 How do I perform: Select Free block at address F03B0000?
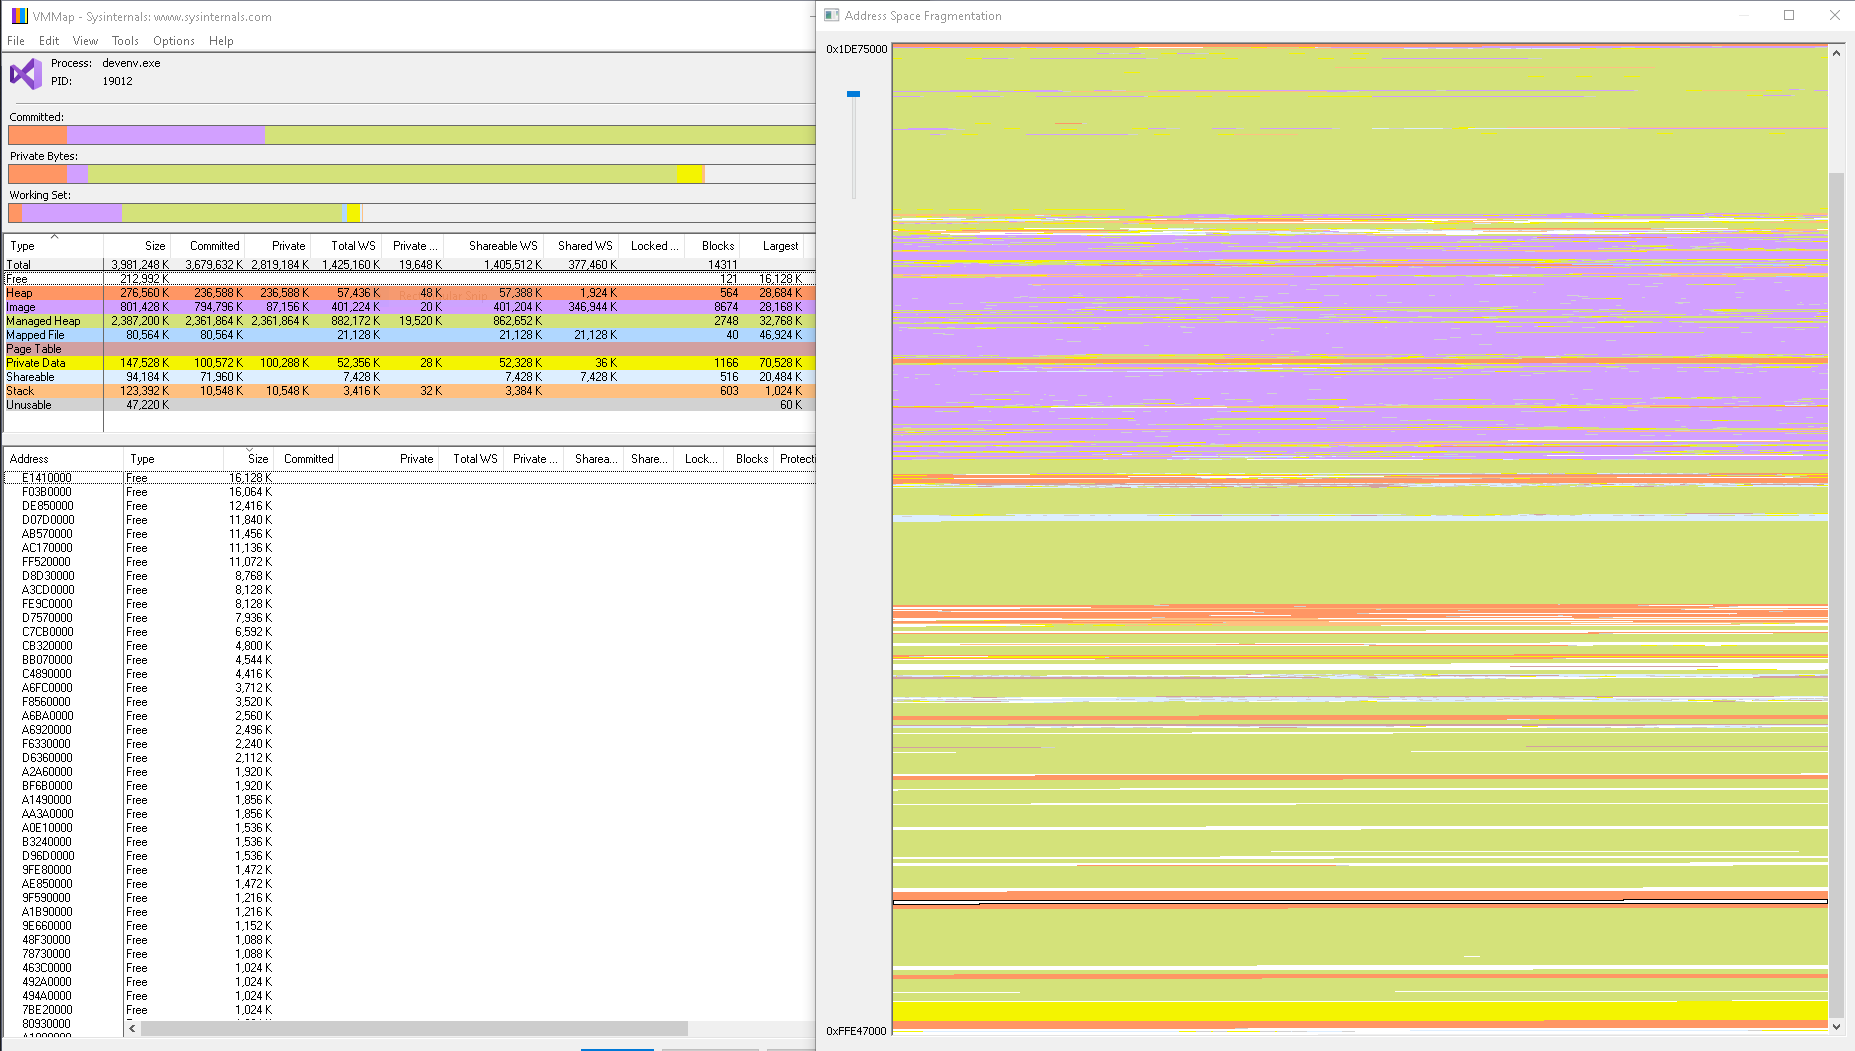point(410,492)
